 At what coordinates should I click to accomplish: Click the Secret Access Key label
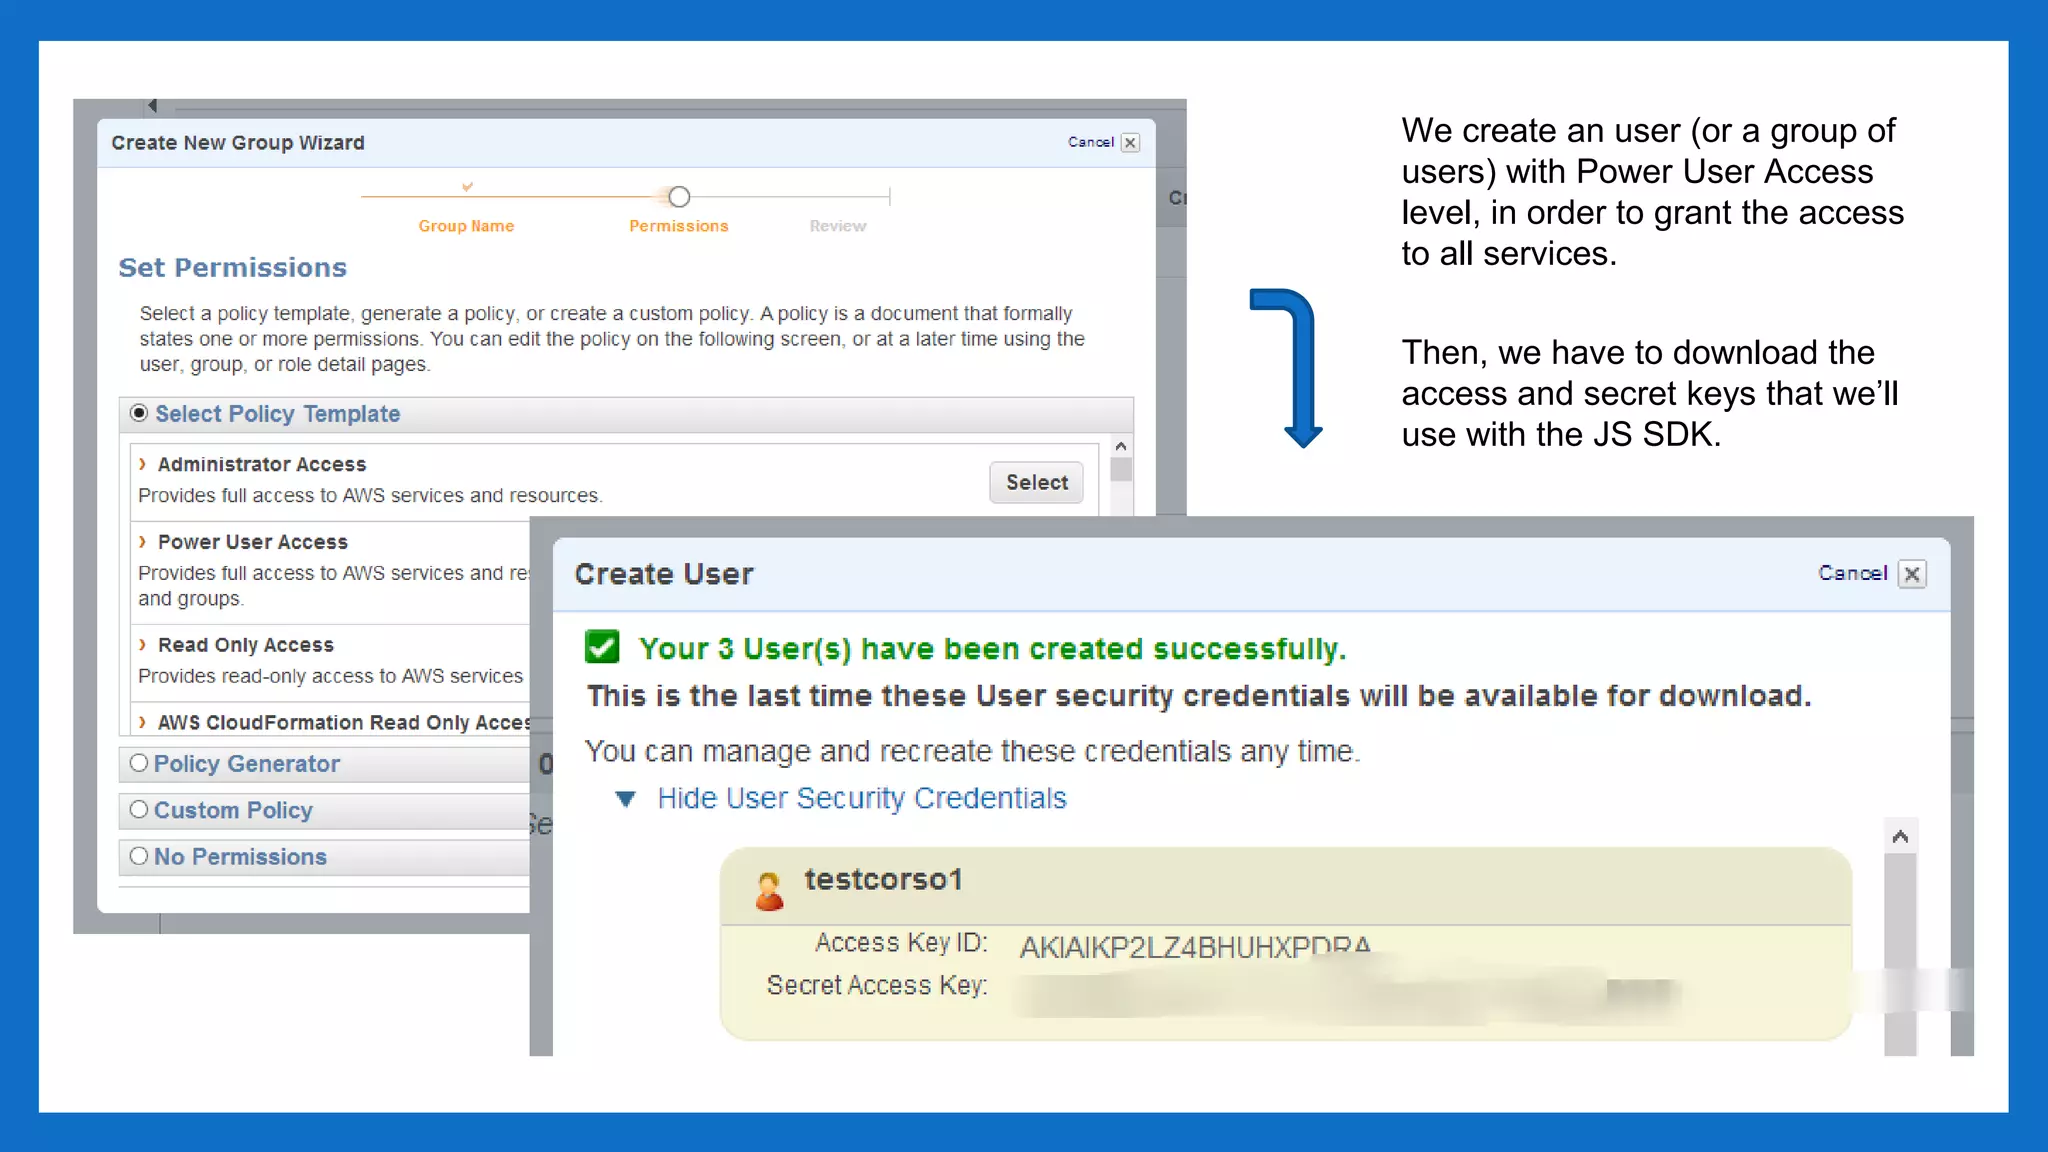(x=876, y=985)
